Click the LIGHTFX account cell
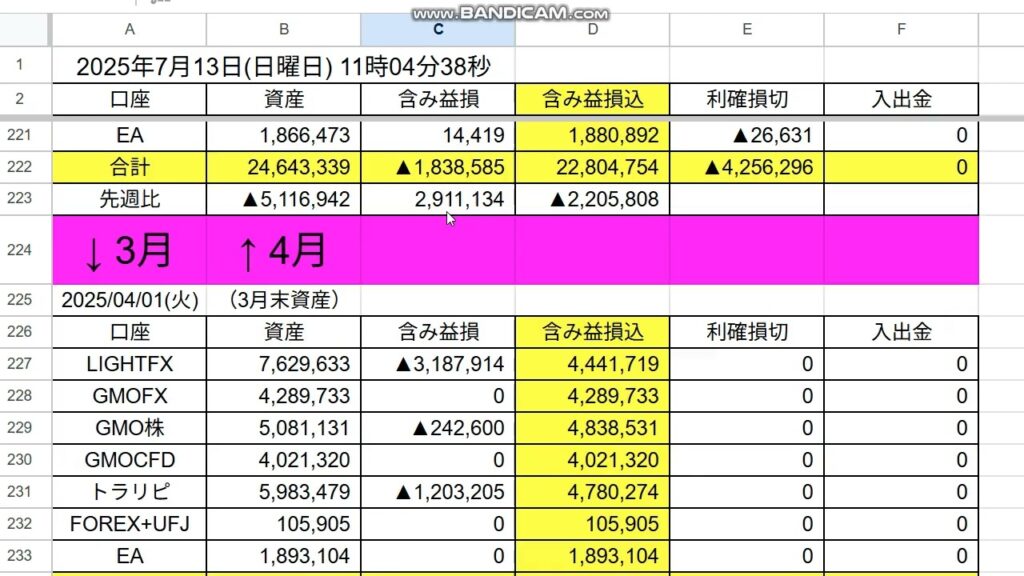This screenshot has height=576, width=1024. point(129,364)
